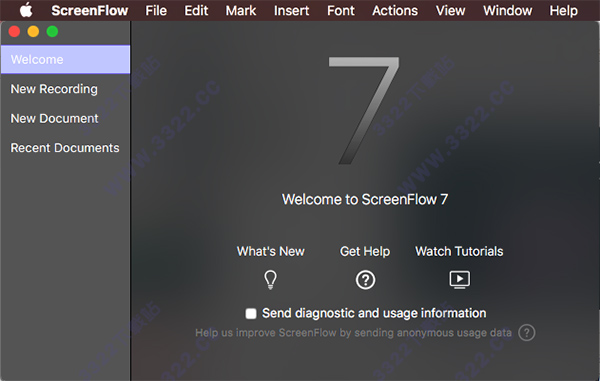Screen dimensions: 600x381
Task: Click the What's New text link
Action: (x=271, y=251)
